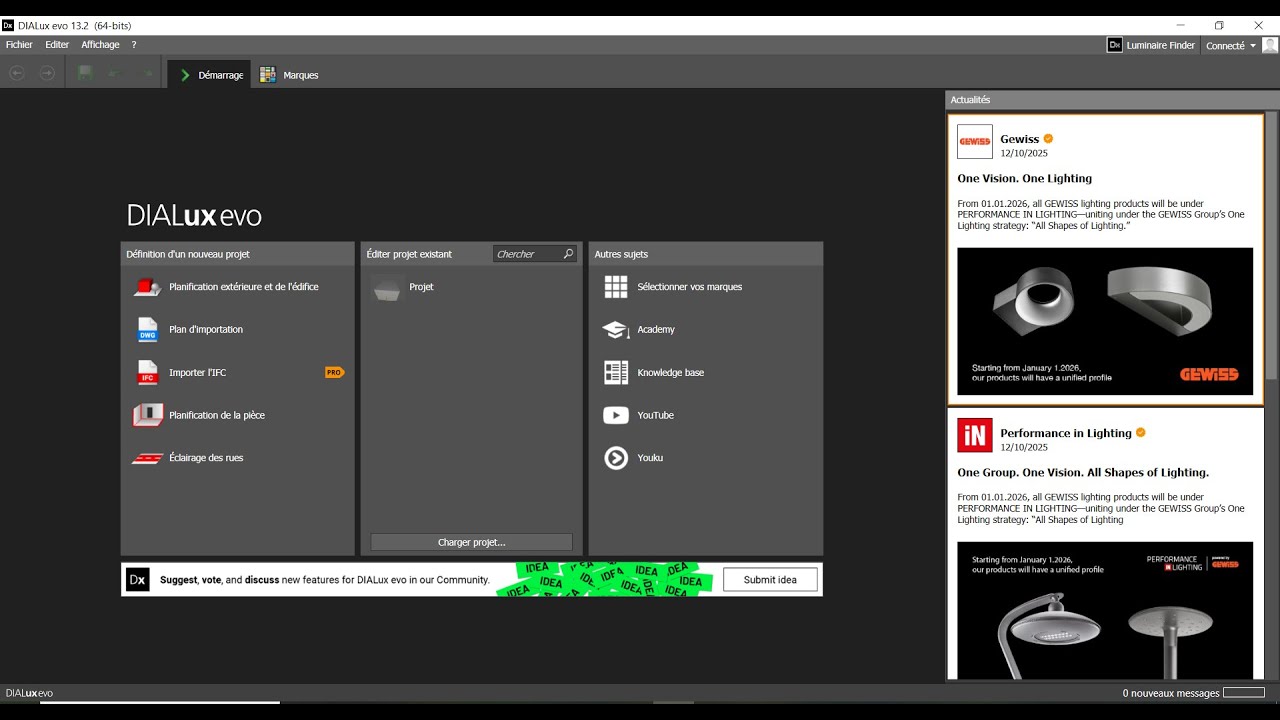The height and width of the screenshot is (720, 1280).
Task: Start Planification de la pièce
Action: (217, 415)
